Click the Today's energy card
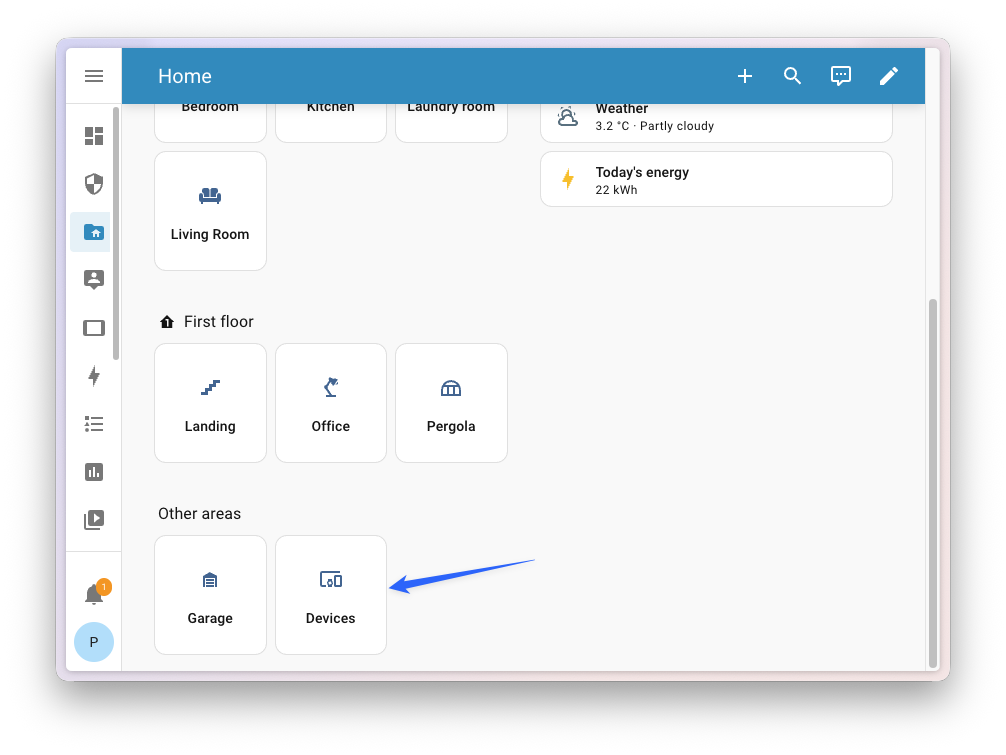 click(x=716, y=178)
